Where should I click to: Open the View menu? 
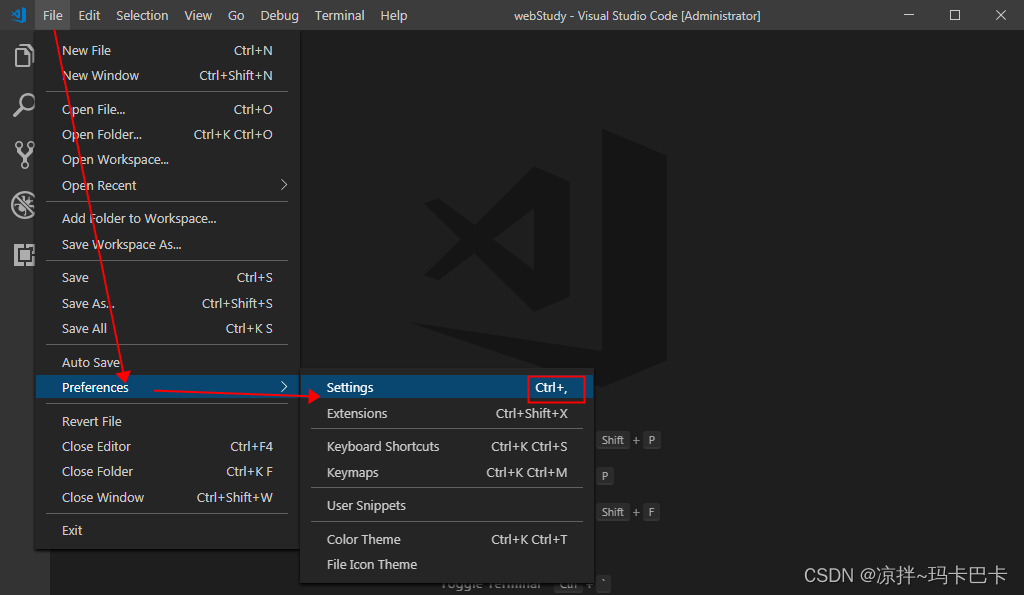(x=198, y=15)
